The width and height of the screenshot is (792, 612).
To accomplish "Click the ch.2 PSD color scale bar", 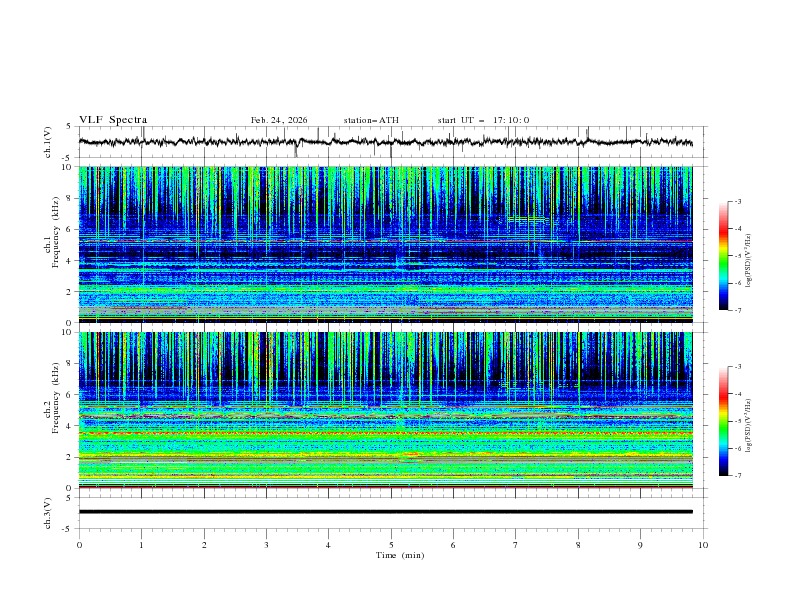I will pos(723,421).
